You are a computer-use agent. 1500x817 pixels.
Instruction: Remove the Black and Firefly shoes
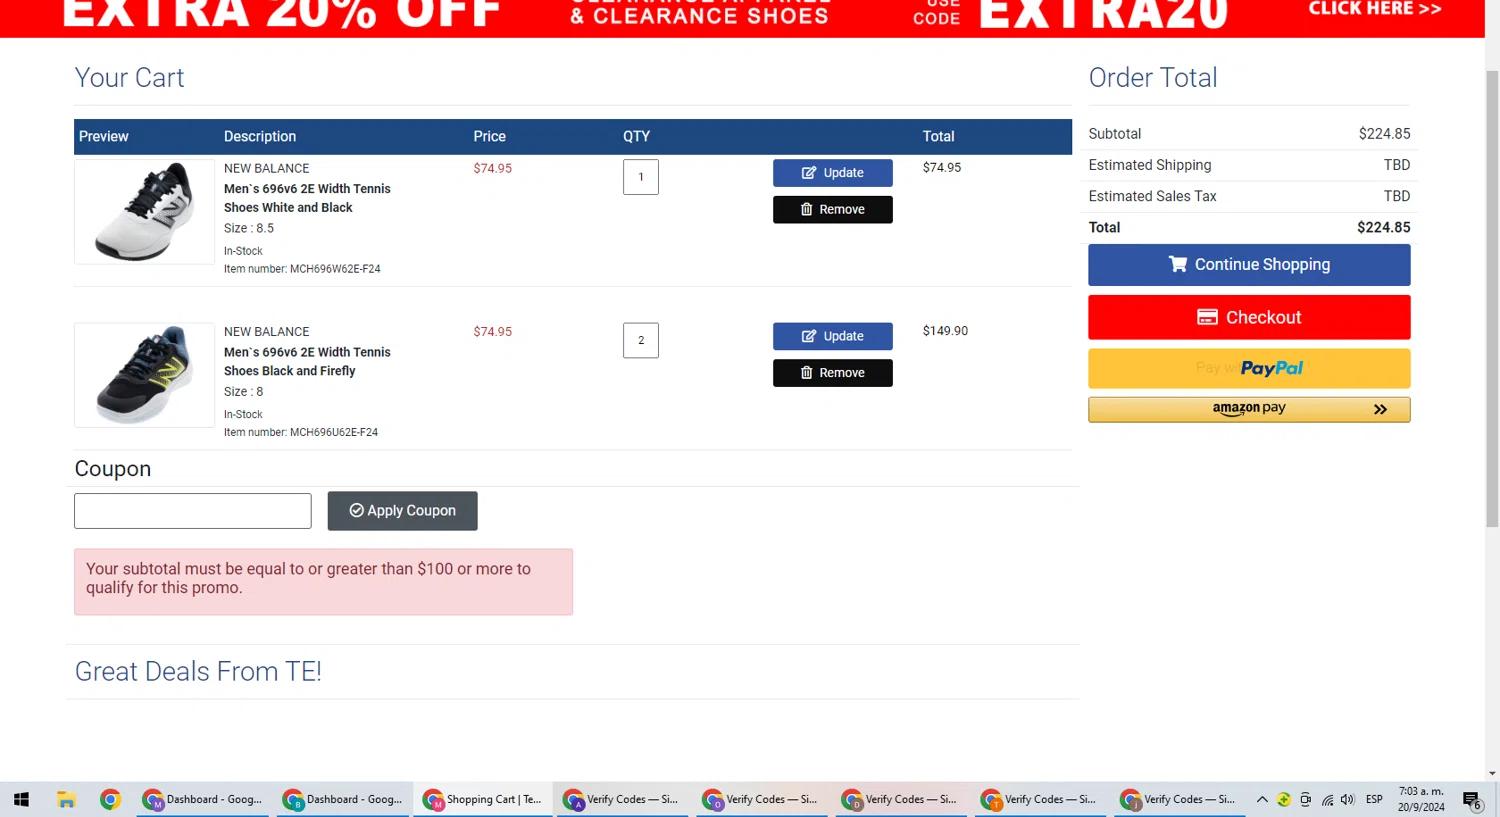tap(832, 373)
